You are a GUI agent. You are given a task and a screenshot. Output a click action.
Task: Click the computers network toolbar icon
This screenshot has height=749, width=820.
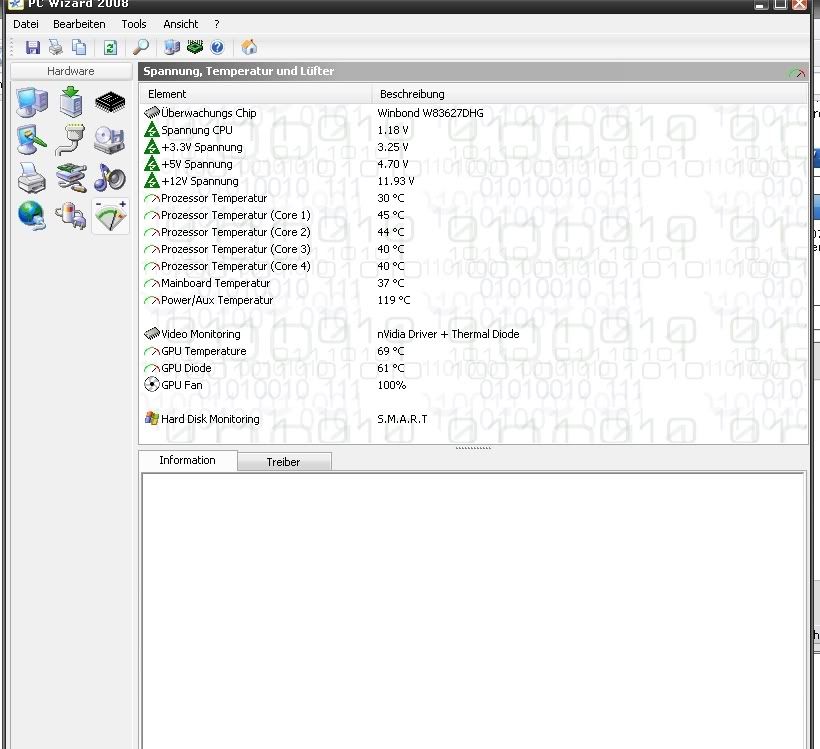(x=172, y=48)
